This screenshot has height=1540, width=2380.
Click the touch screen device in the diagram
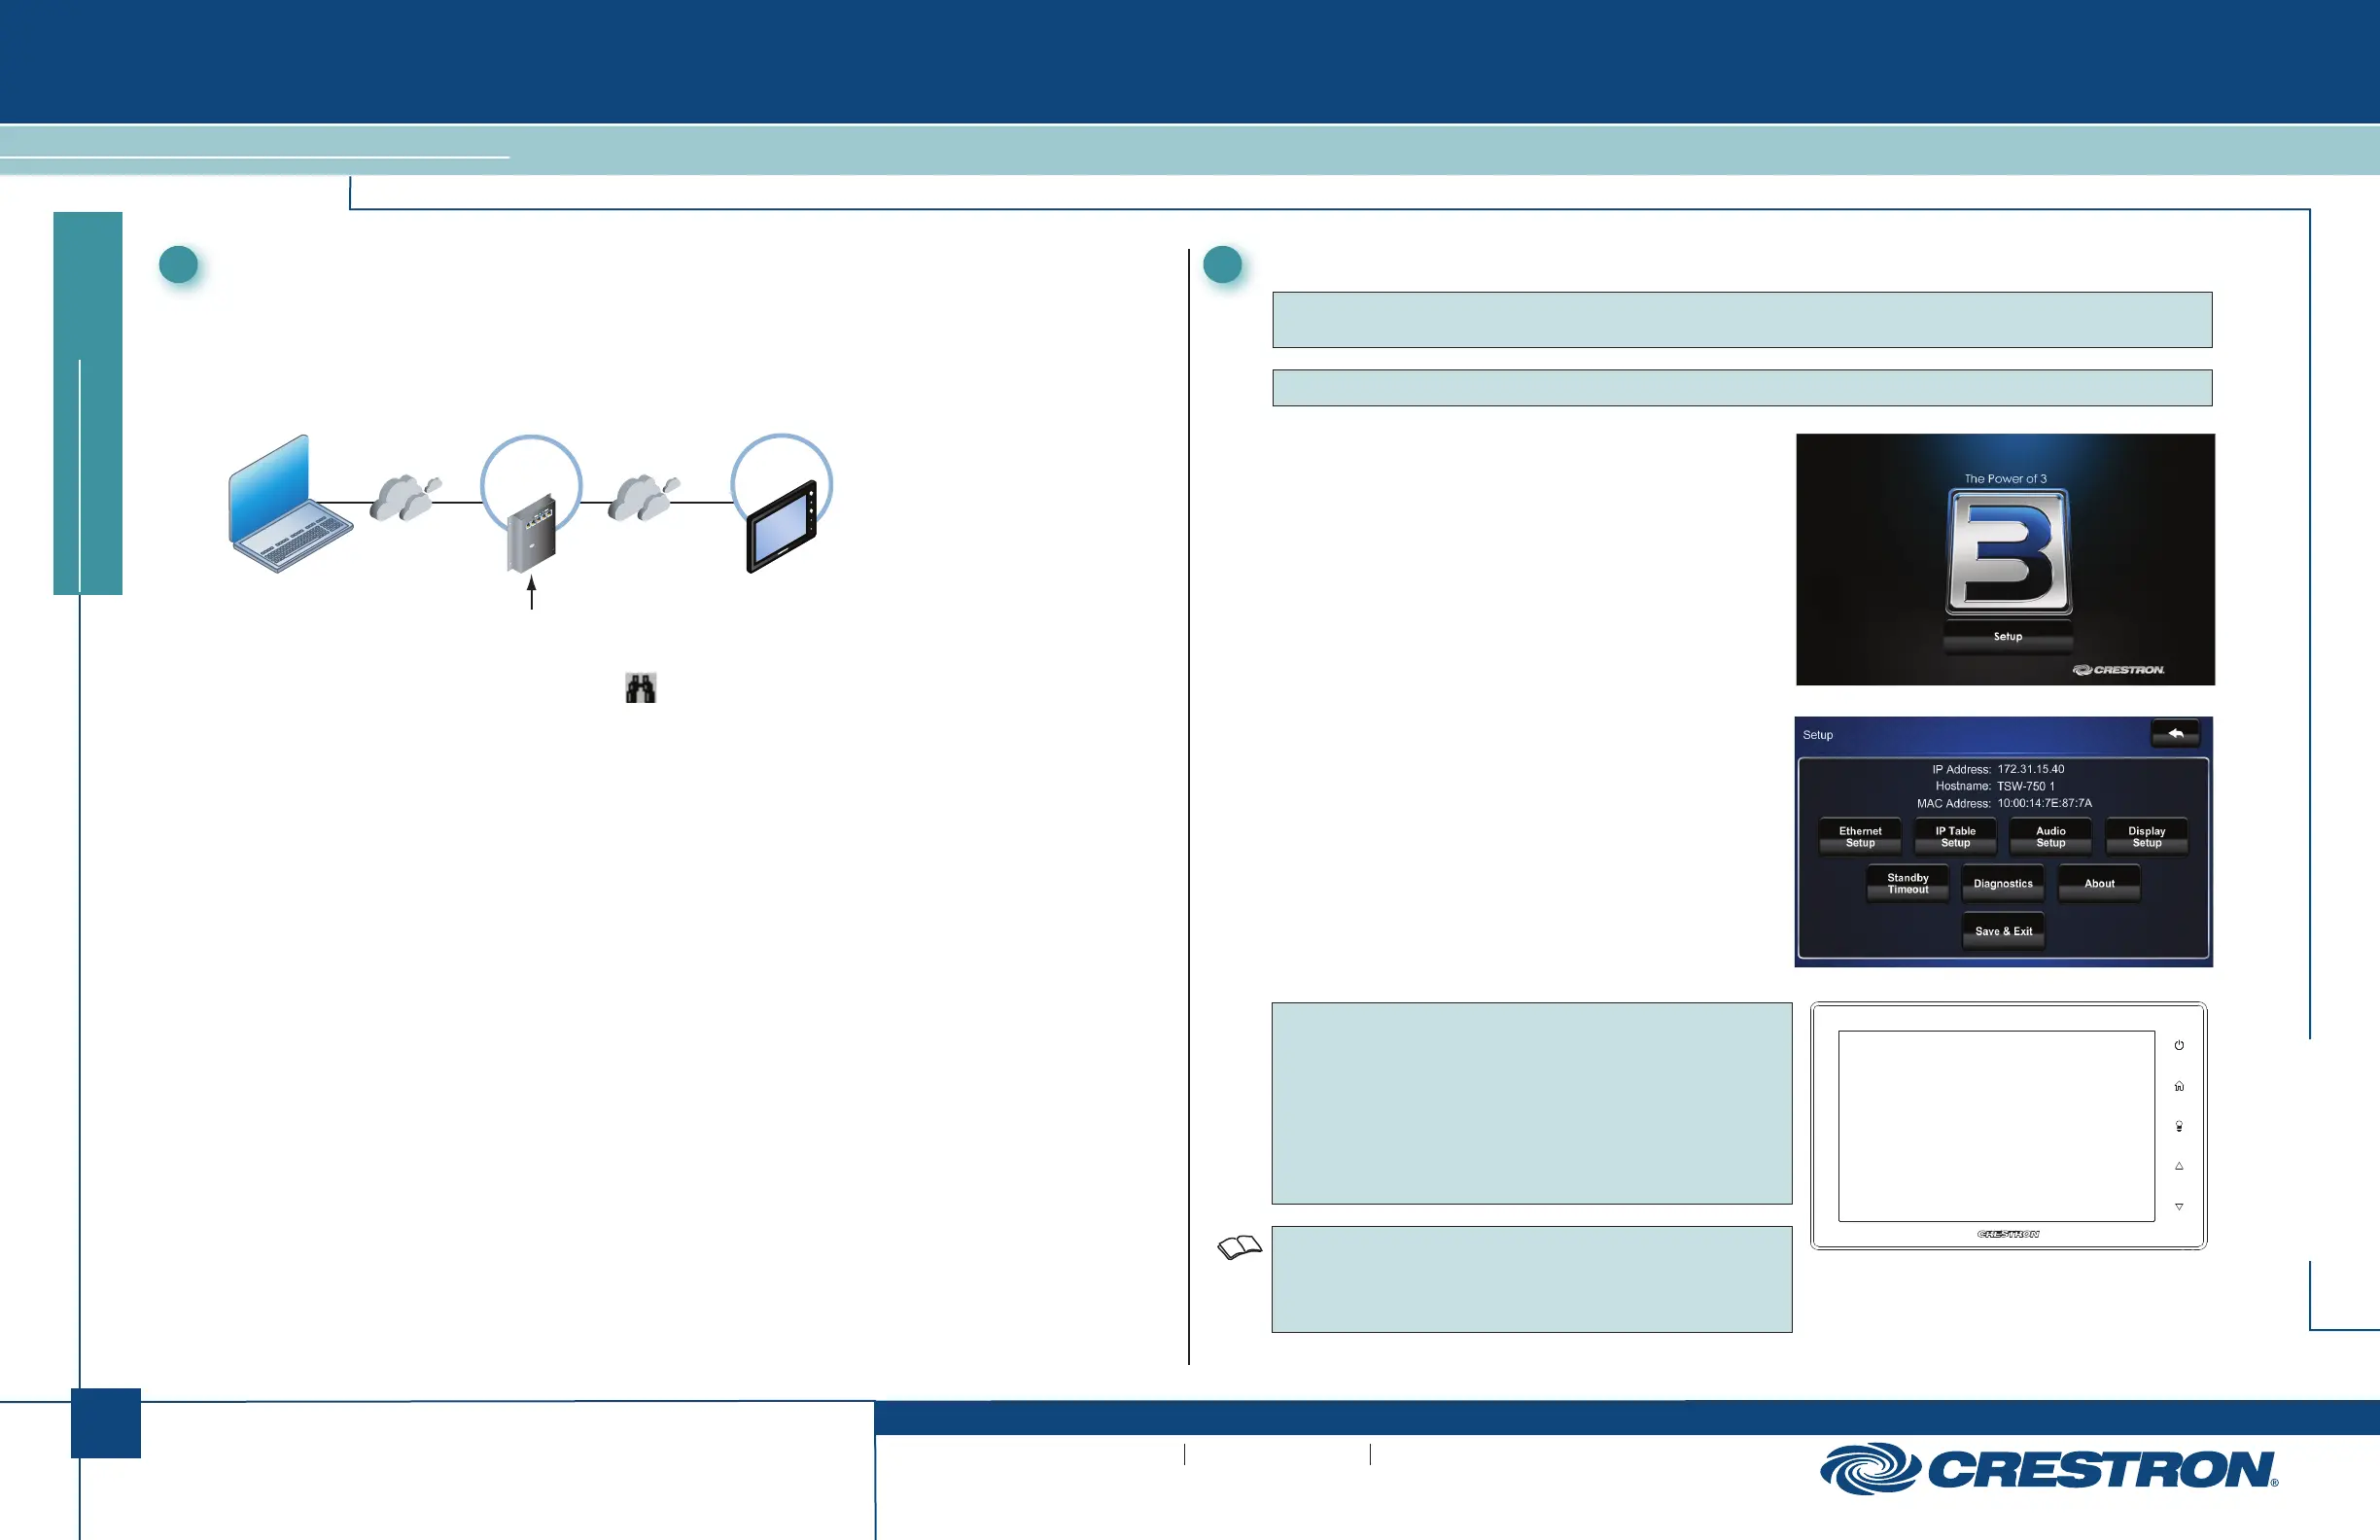pos(782,527)
